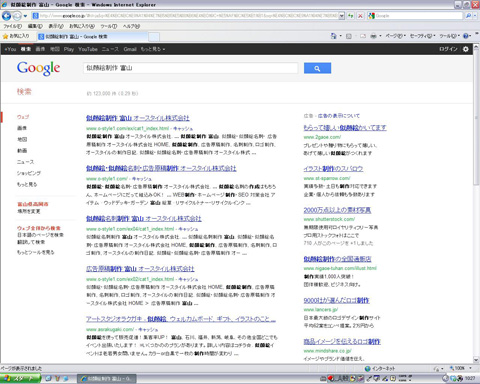The width and height of the screenshot is (480, 384).
Task: Click +You in the Google black bar
Action: (10, 49)
